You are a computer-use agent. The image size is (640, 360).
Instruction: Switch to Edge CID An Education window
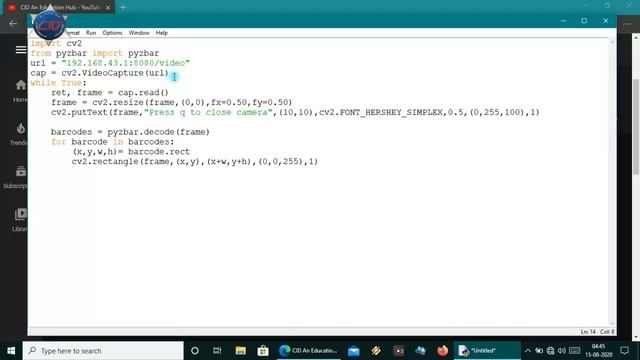click(309, 351)
